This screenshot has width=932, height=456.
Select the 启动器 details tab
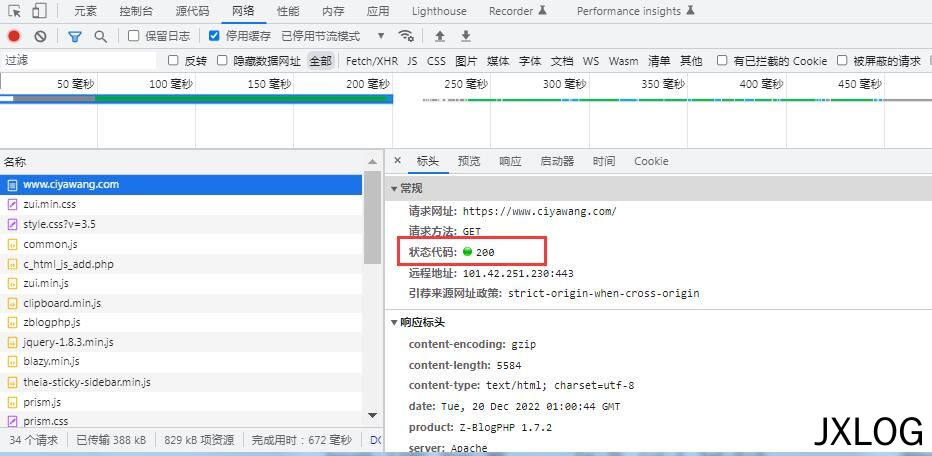557,161
